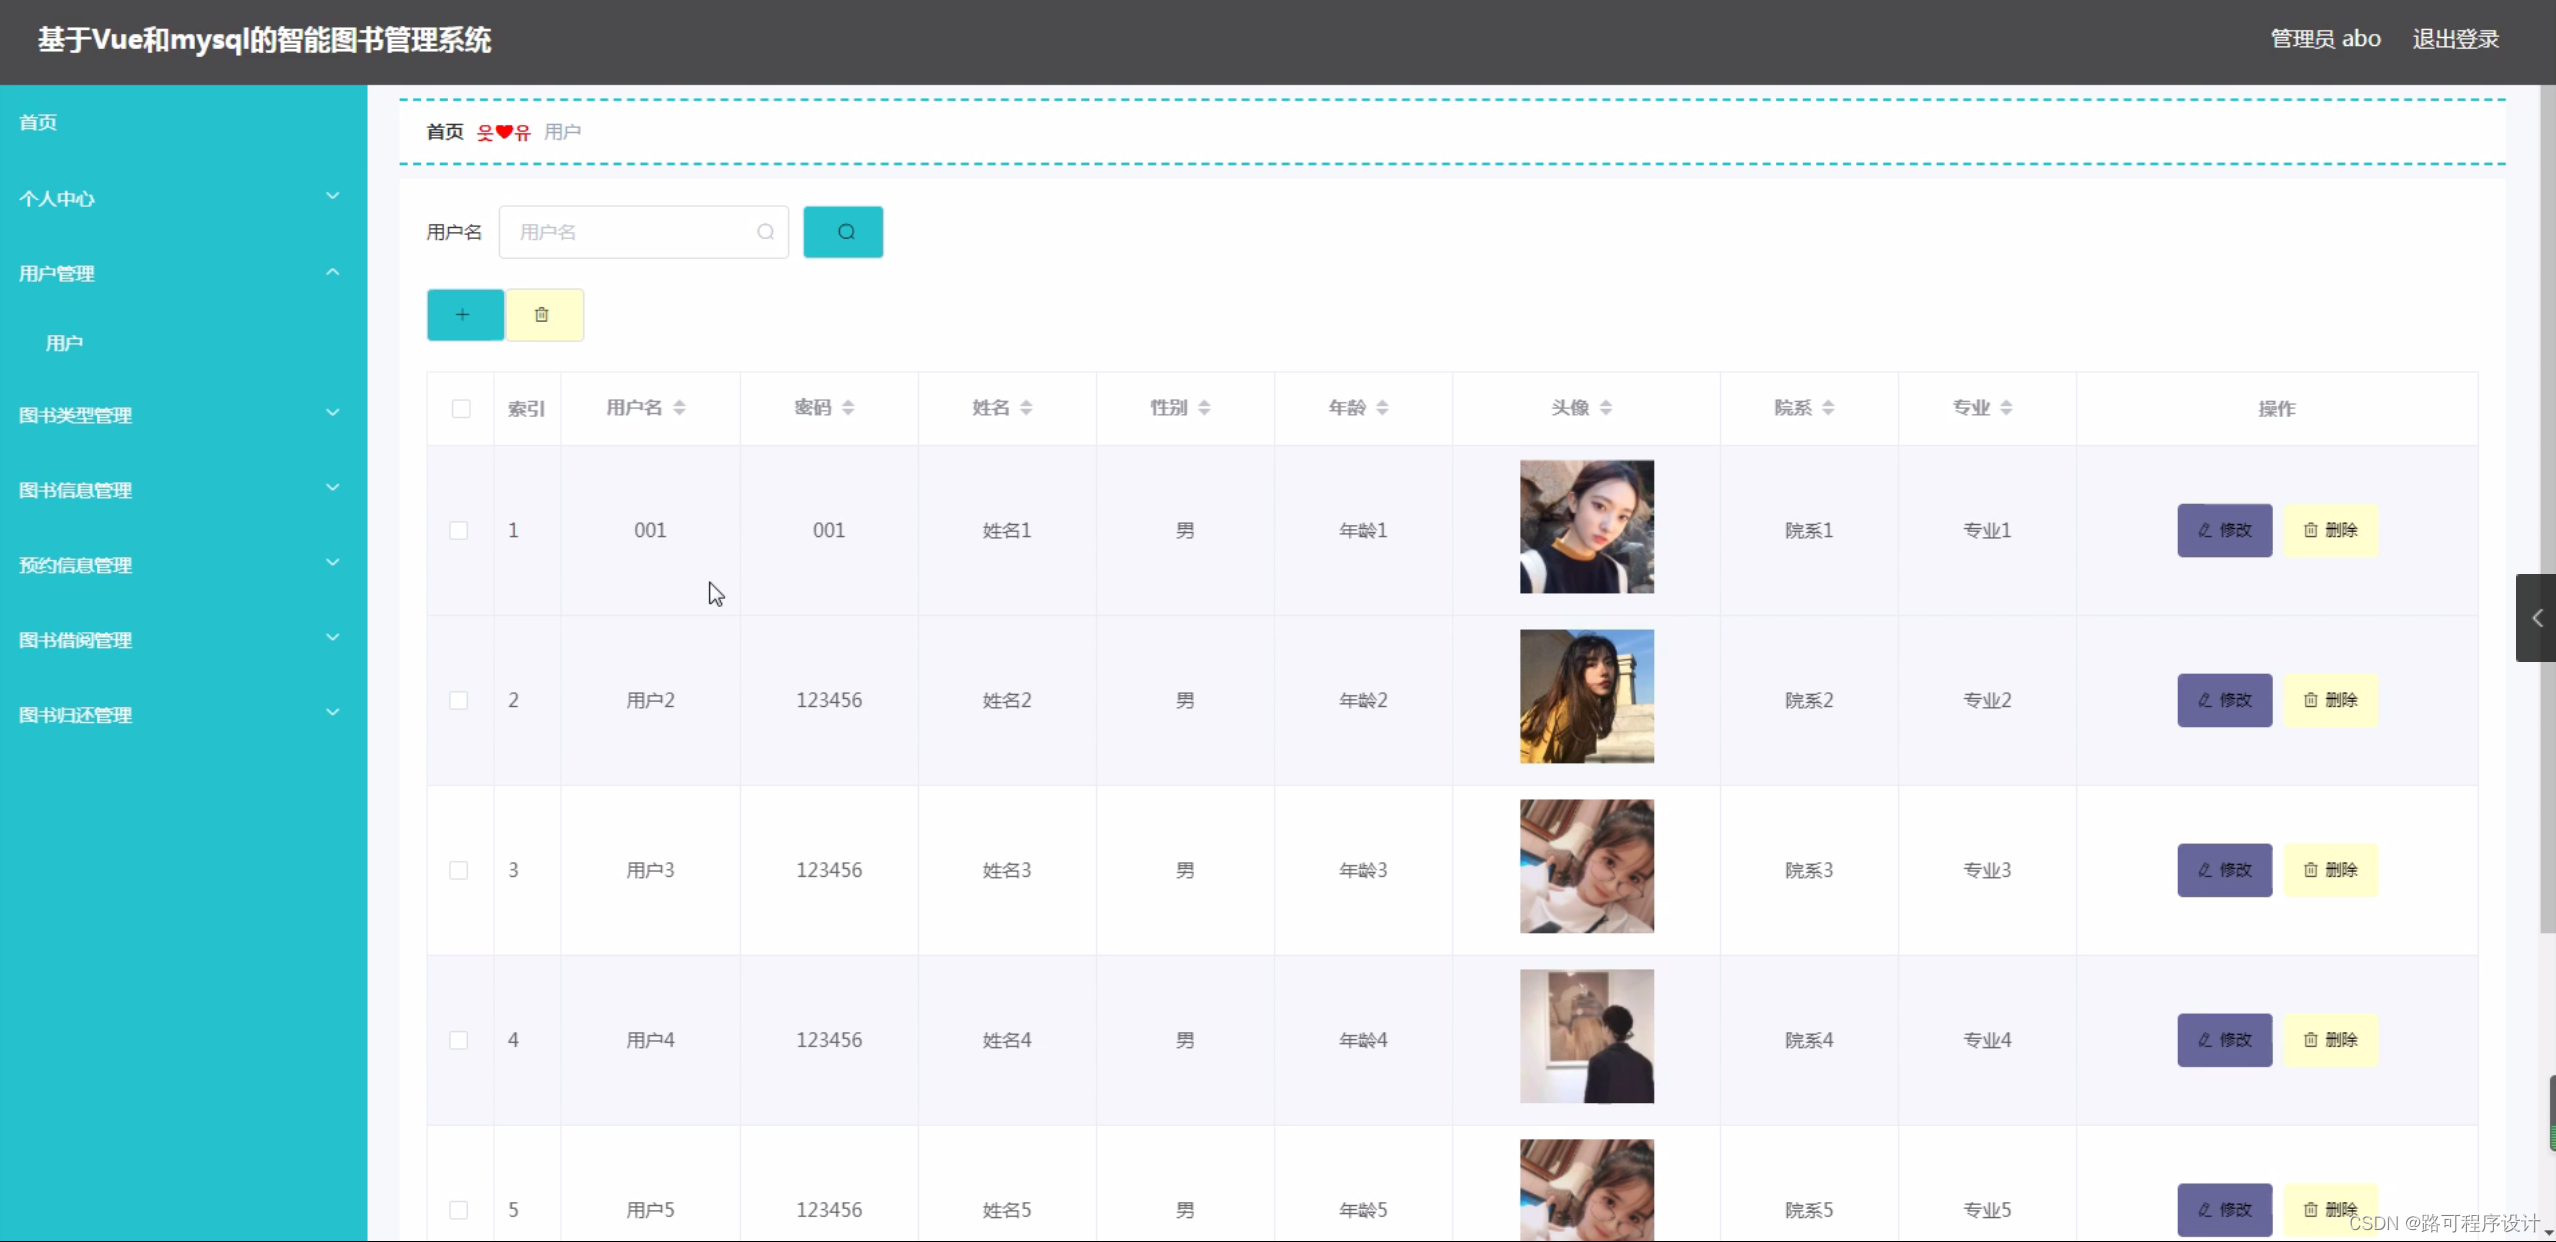This screenshot has height=1242, width=2556.
Task: Select 首页 in the sidebar
Action: coord(38,121)
